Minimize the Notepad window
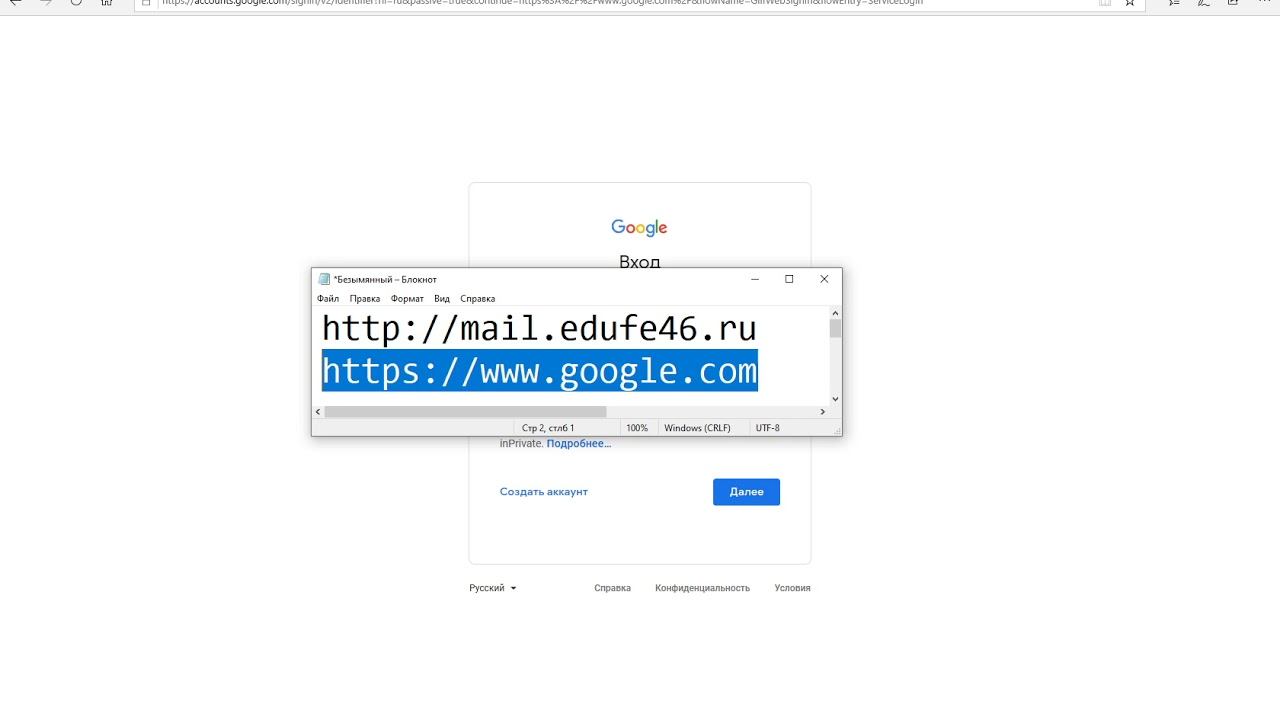 coord(754,279)
